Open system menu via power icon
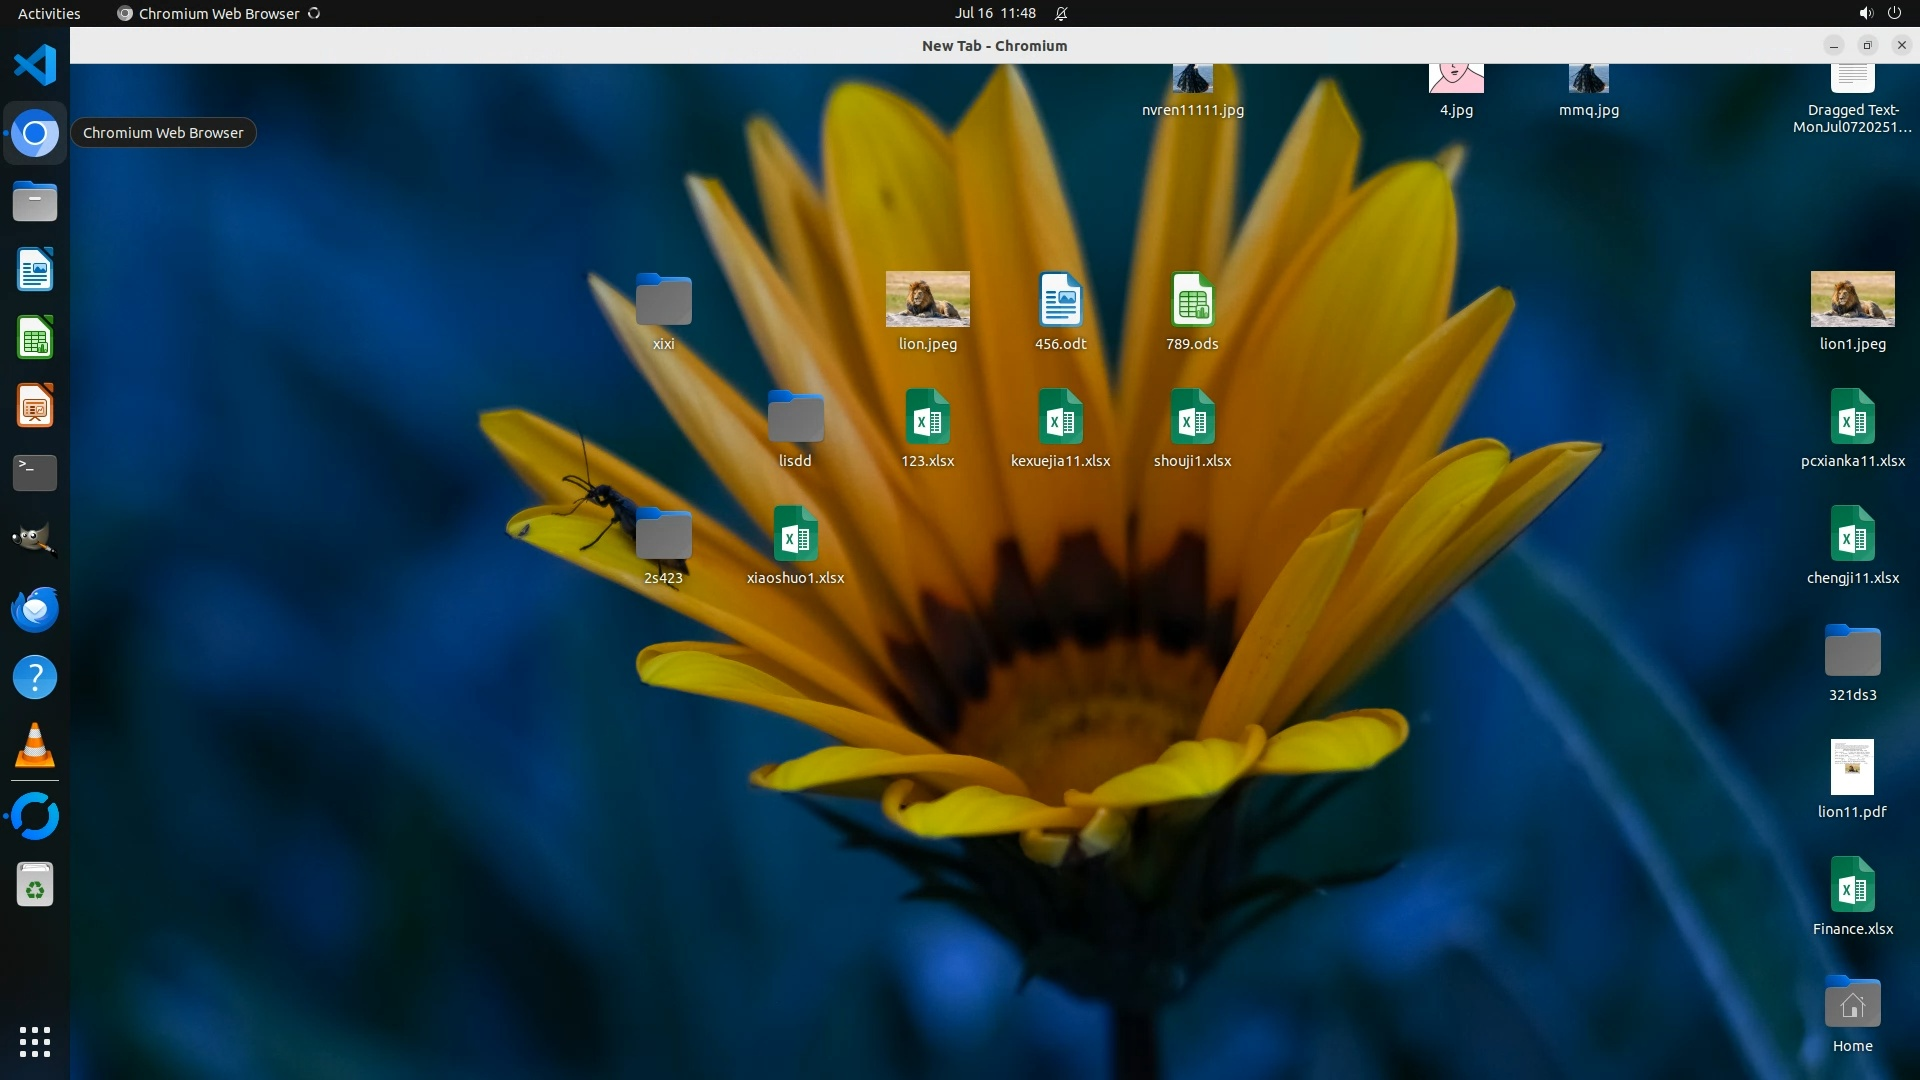Screen dimensions: 1920x1080 tap(1893, 13)
